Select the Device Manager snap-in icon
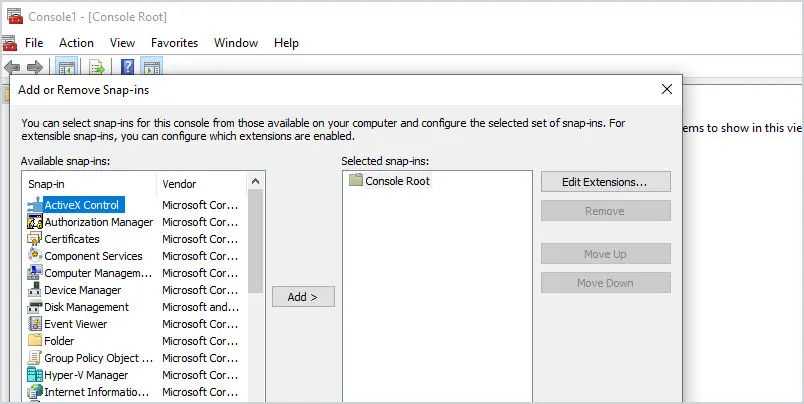Screen dimensions: 804x404 (34, 290)
